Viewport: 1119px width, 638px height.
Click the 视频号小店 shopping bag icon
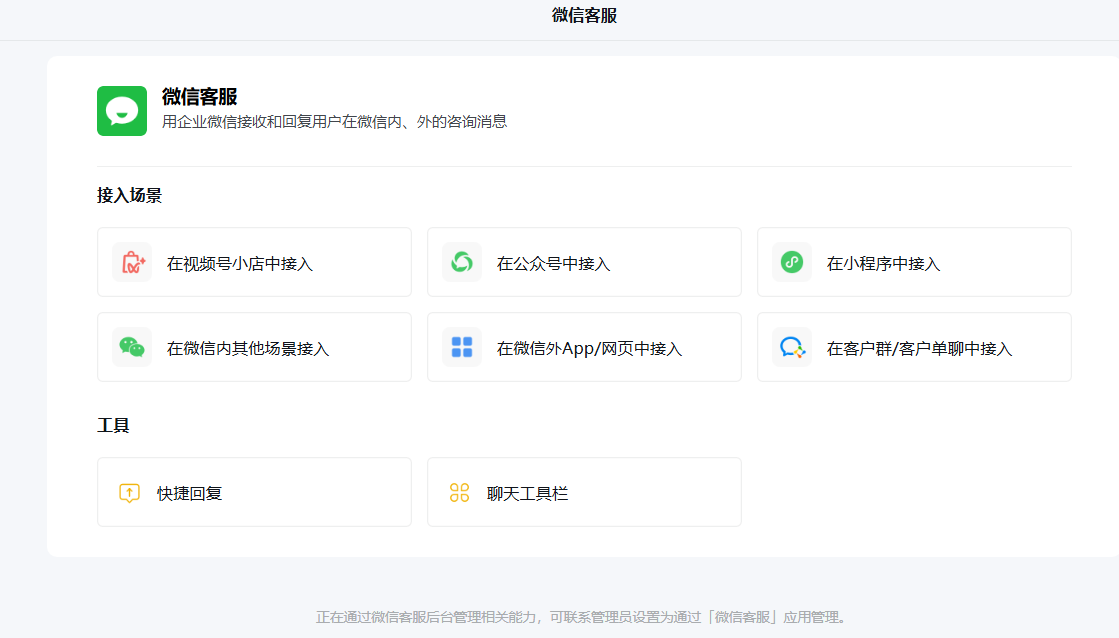point(132,263)
